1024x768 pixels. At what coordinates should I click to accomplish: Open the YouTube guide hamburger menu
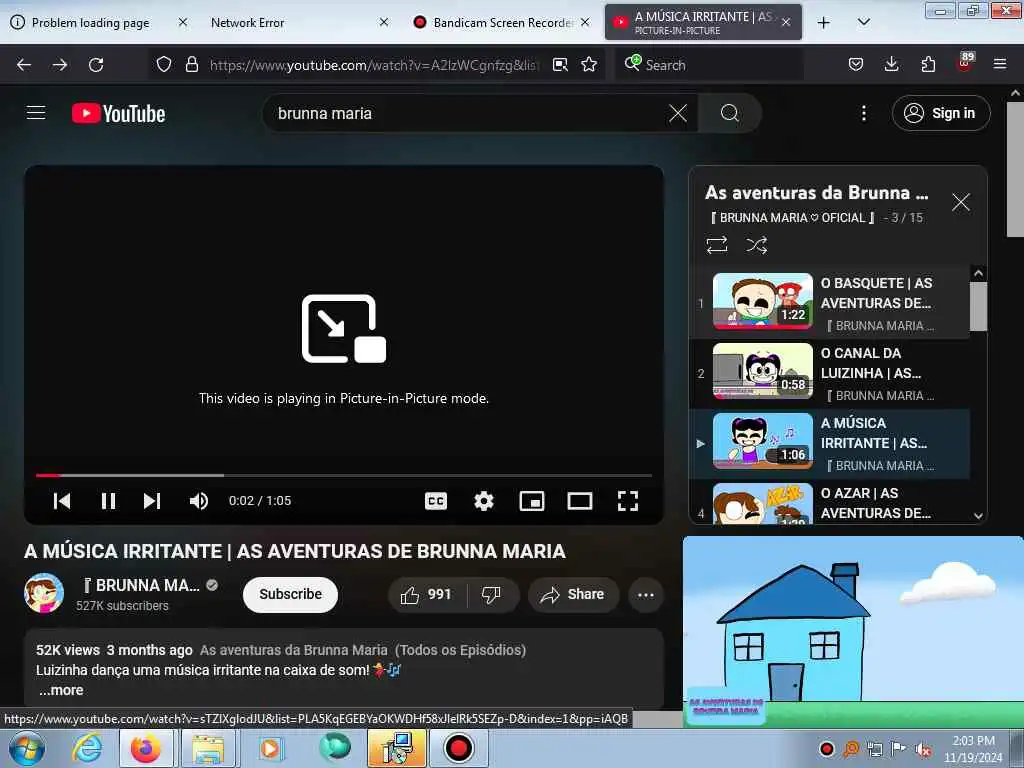36,113
